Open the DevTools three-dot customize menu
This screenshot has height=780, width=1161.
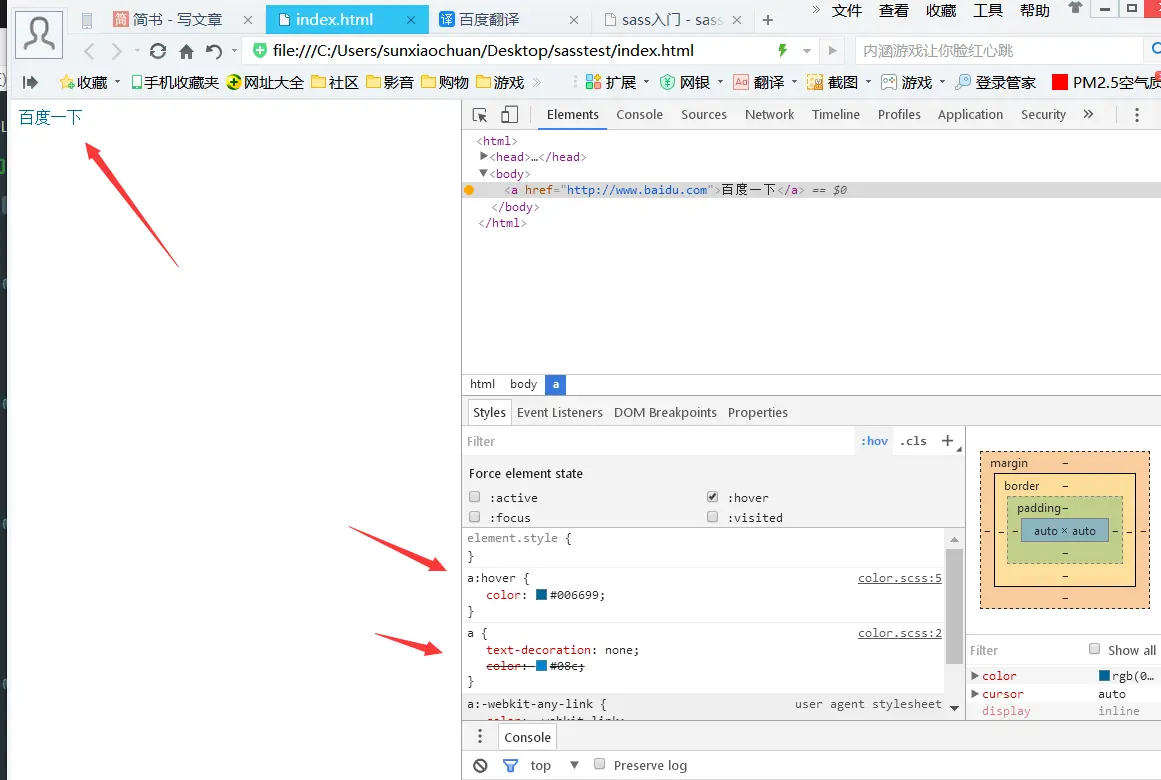click(1137, 115)
